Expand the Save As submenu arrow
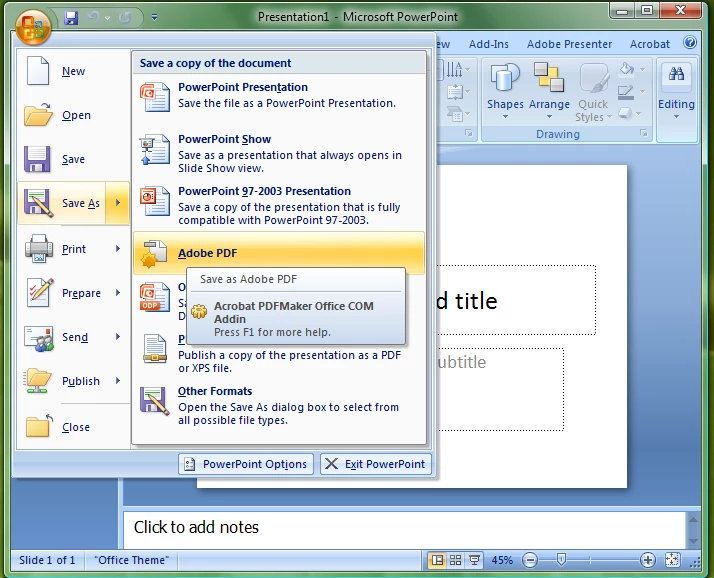The height and width of the screenshot is (578, 714). pos(118,203)
